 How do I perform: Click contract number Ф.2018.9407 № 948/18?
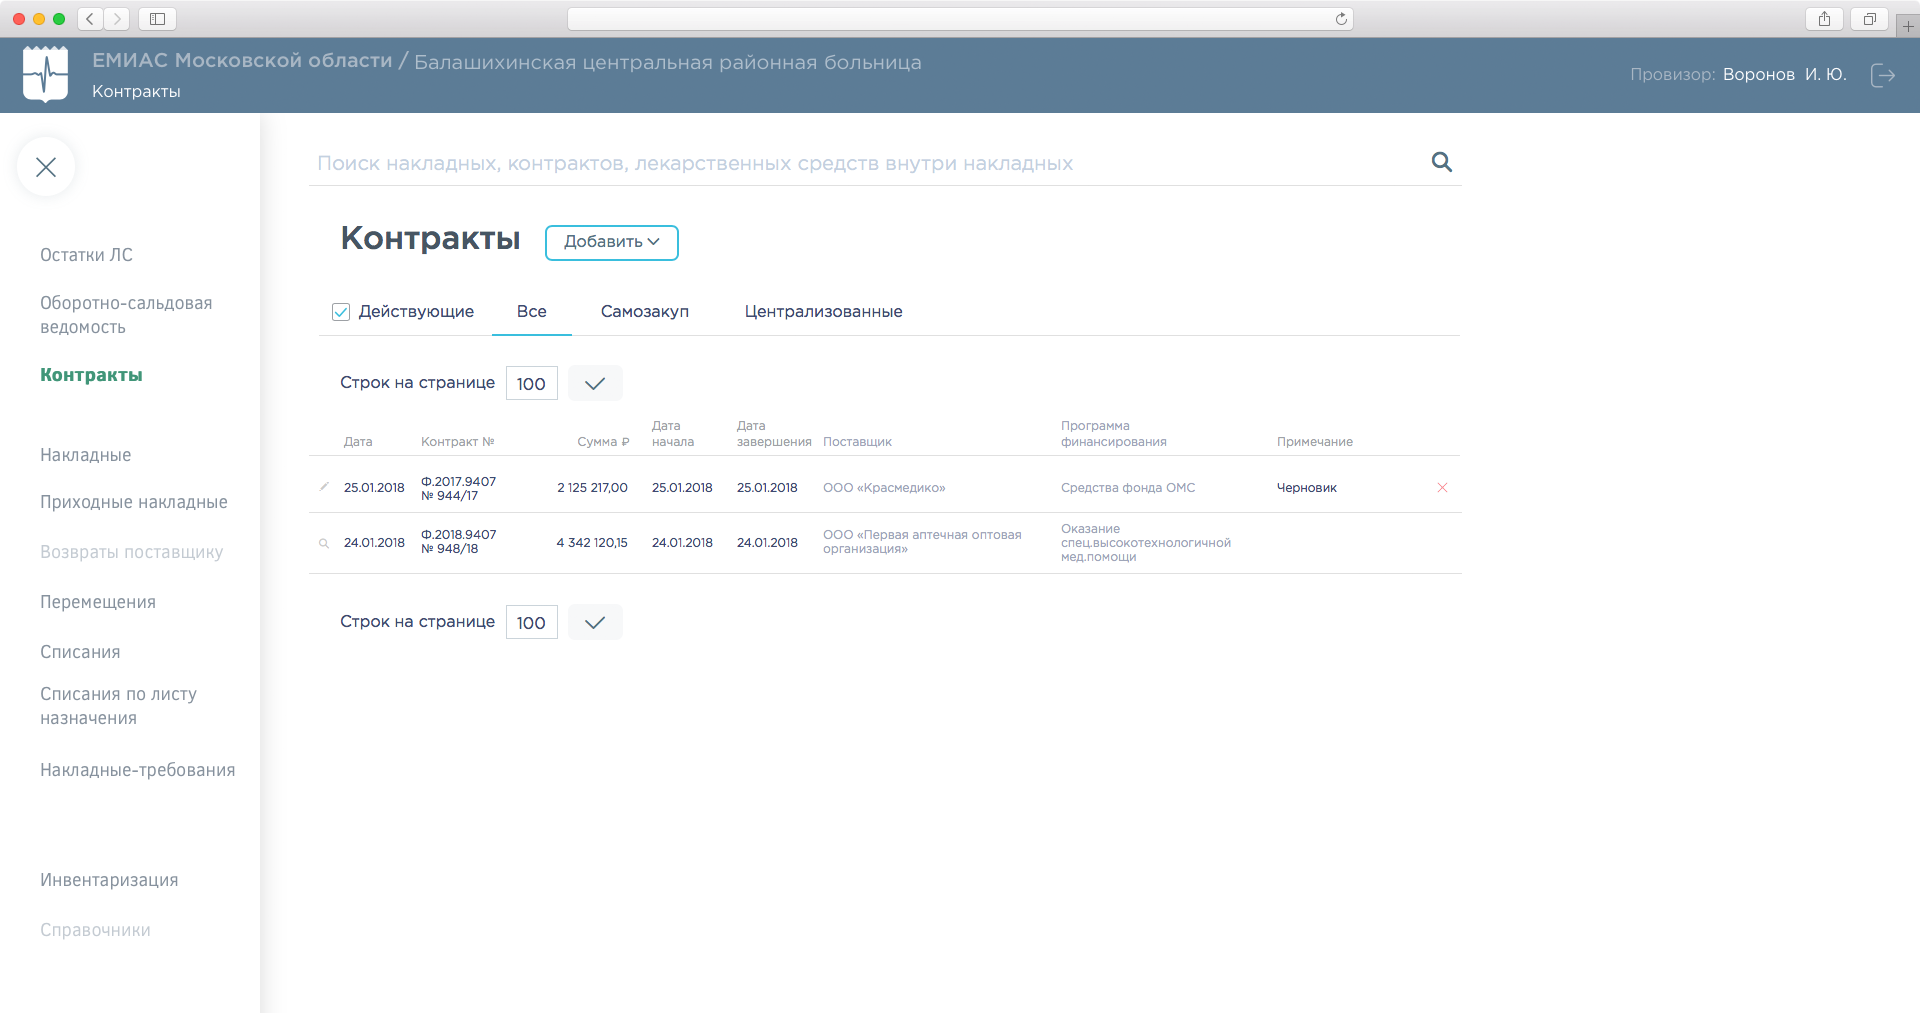pos(459,542)
